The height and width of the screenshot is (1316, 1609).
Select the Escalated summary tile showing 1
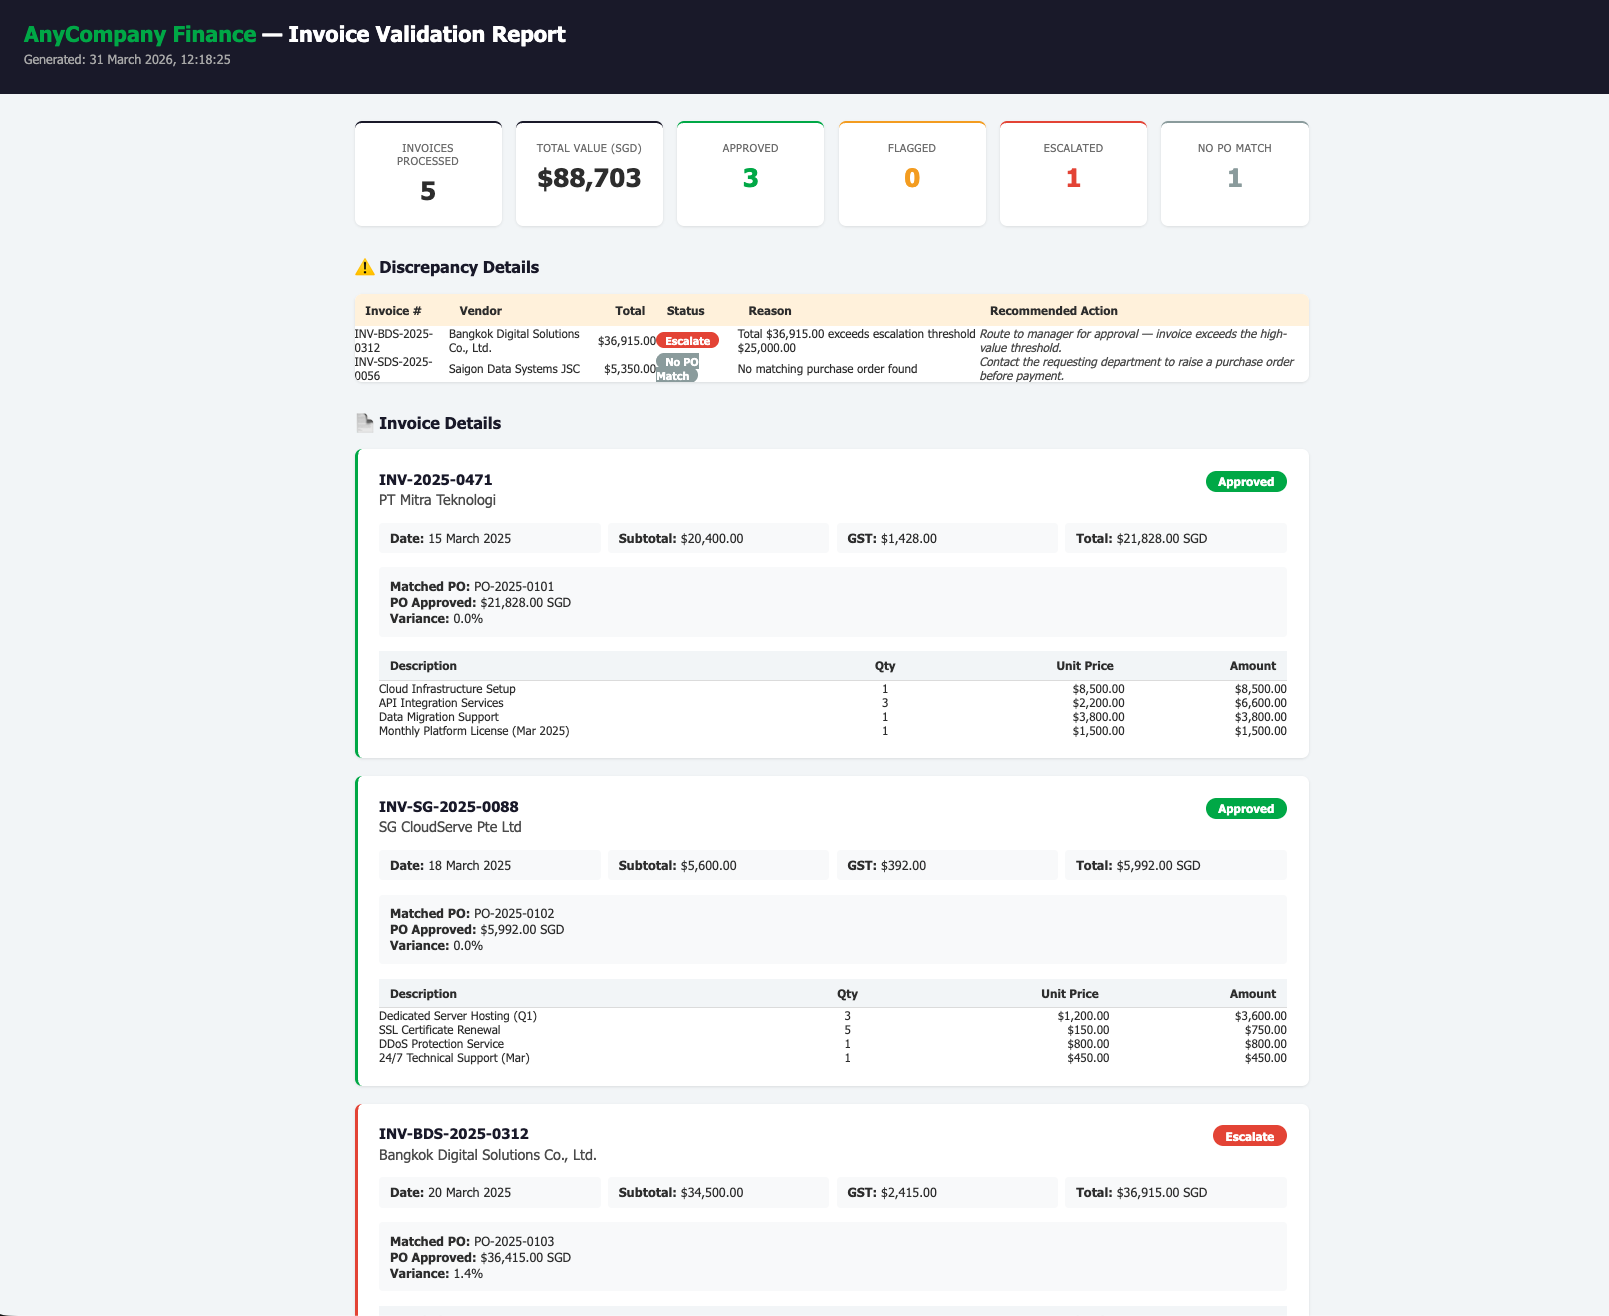(x=1072, y=173)
